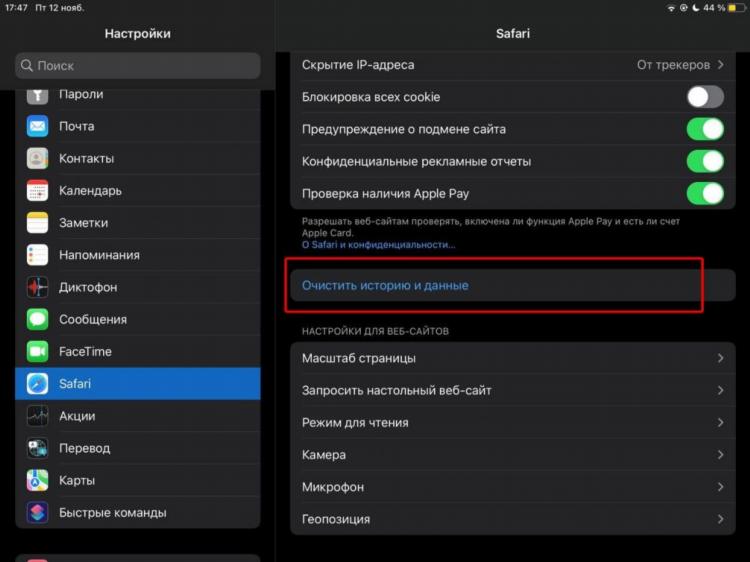The width and height of the screenshot is (750, 562).
Task: Tap the magnifier icon in search field
Action: 27,66
